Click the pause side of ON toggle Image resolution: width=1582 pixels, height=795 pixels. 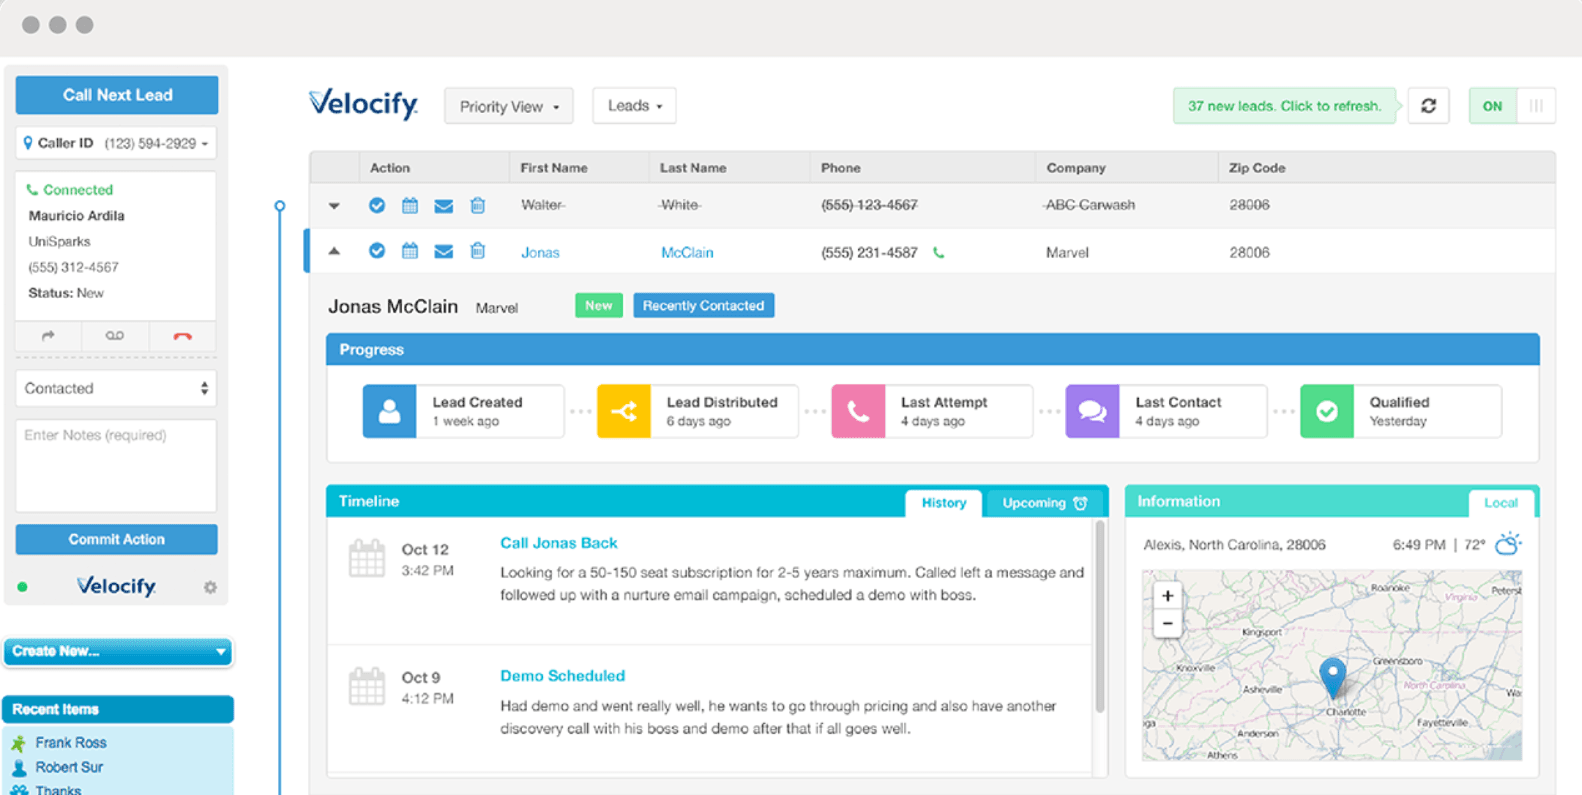[1536, 106]
